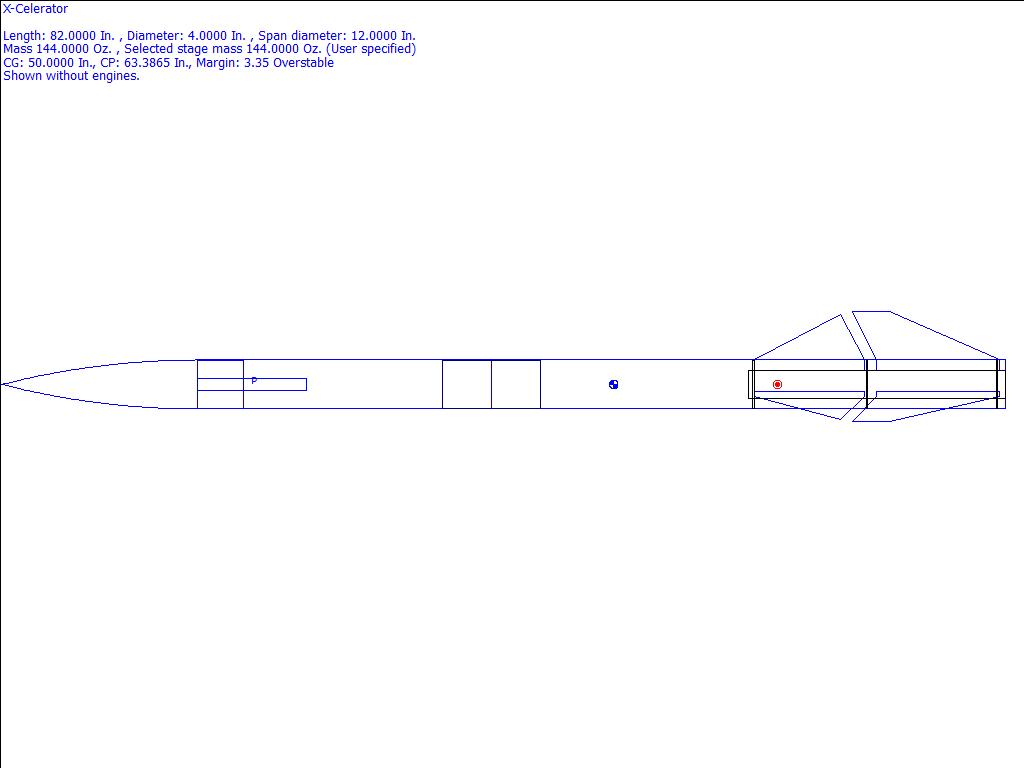Click the Span diameter 12.0000 In. text
The width and height of the screenshot is (1024, 768).
coord(337,36)
